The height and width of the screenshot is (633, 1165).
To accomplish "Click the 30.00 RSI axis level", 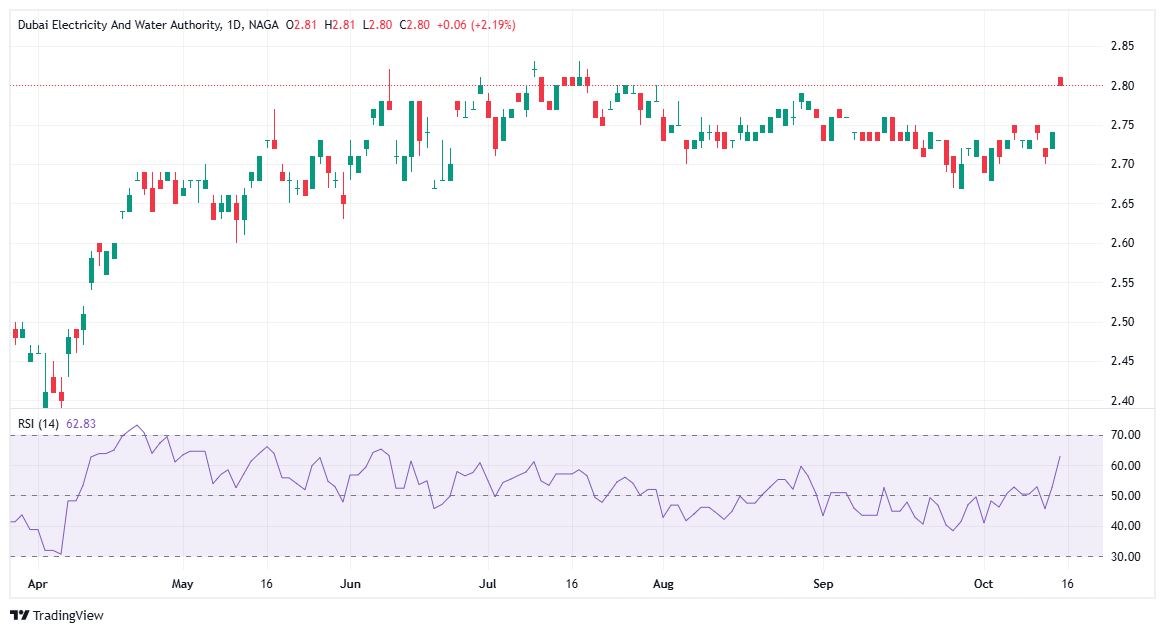I will (1121, 556).
